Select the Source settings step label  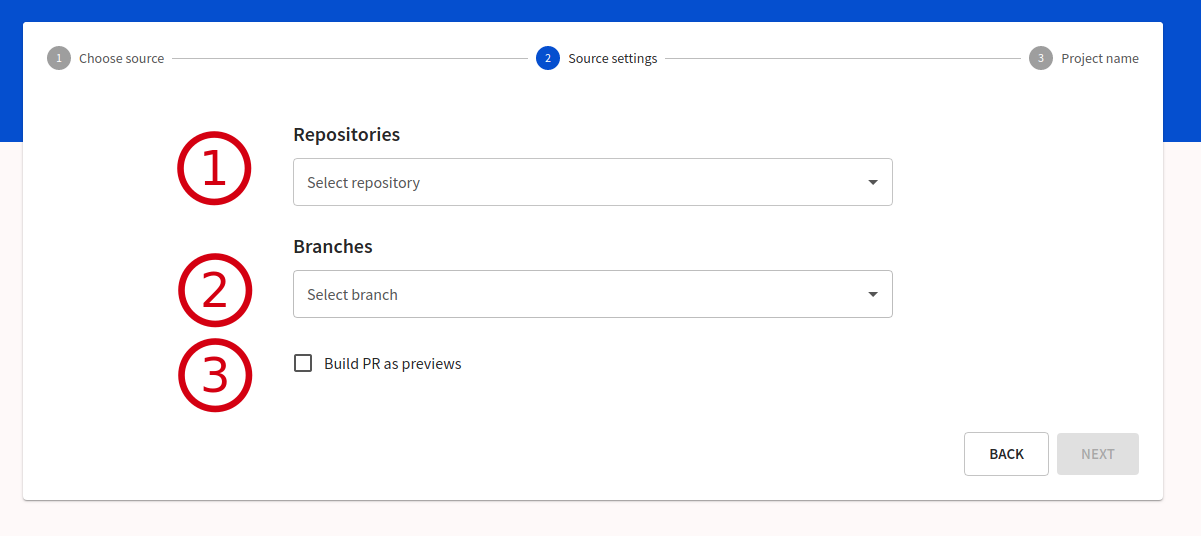click(613, 58)
